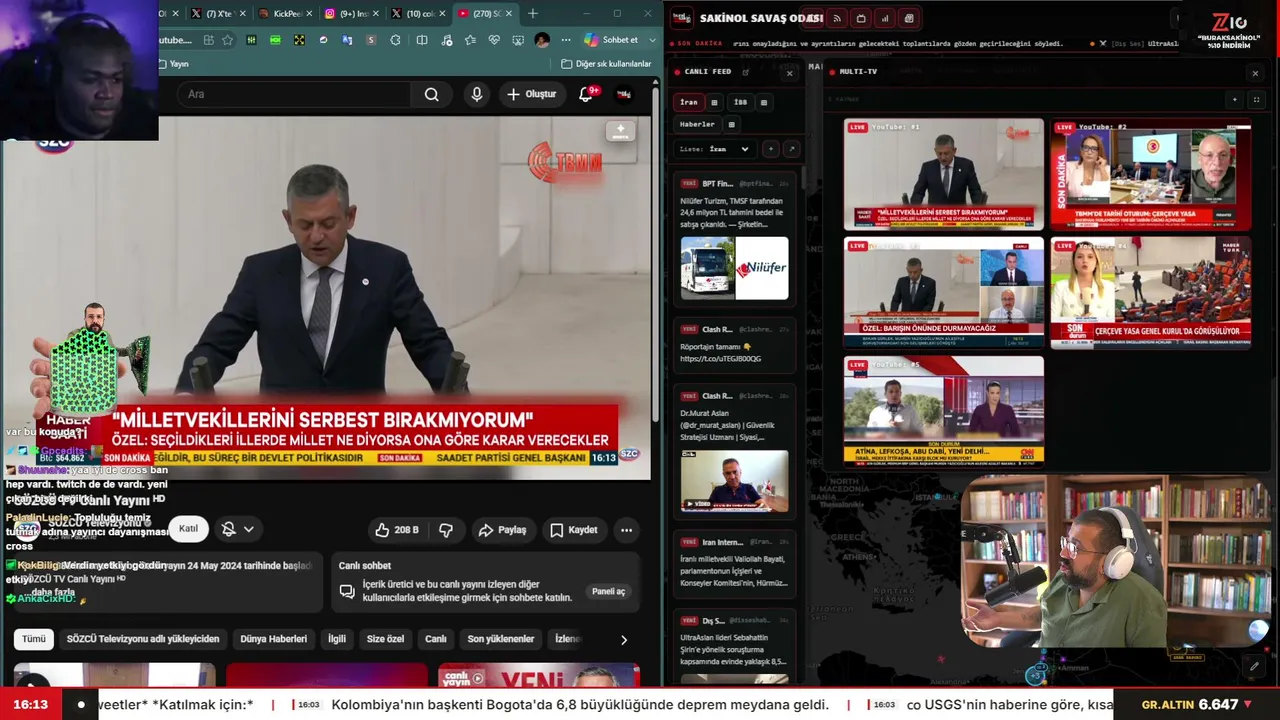The image size is (1280, 720).
Task: Open the grid icon next to İBB tab
Action: coord(764,102)
